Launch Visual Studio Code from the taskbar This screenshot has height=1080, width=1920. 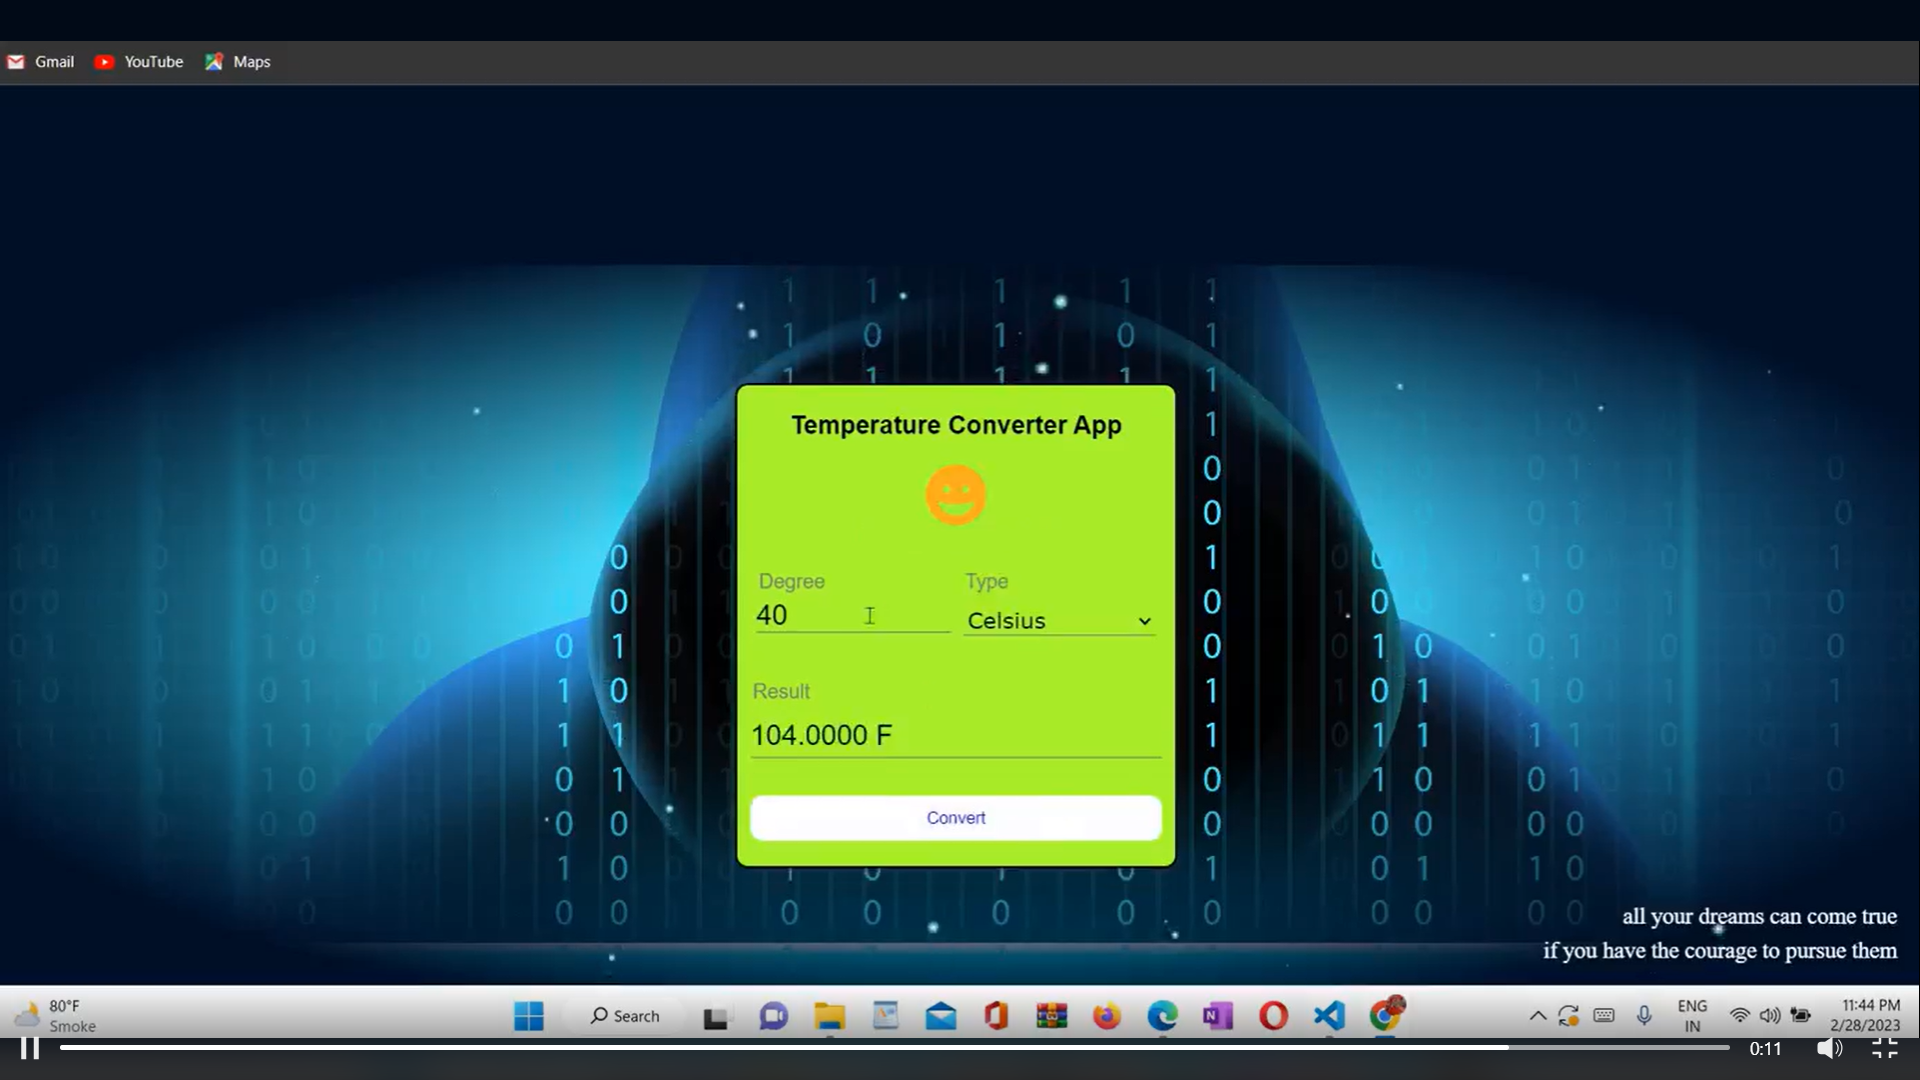pyautogui.click(x=1327, y=1015)
